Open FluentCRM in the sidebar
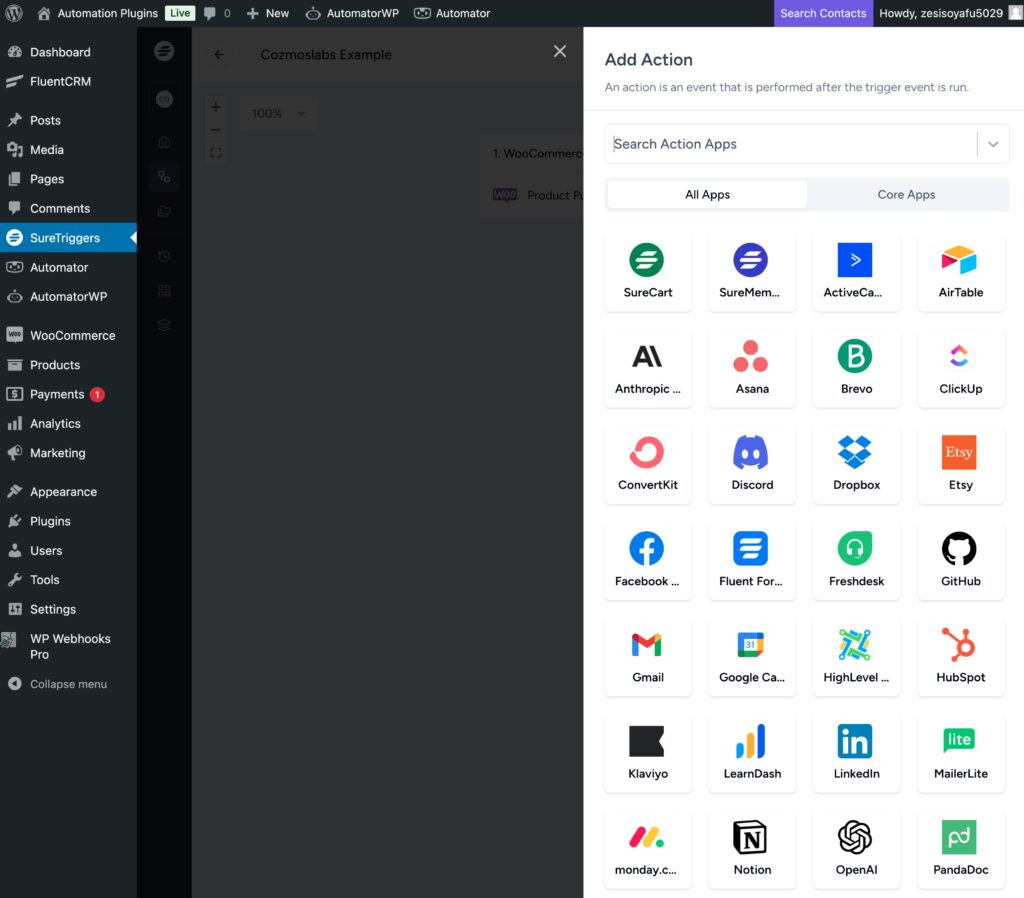Viewport: 1024px width, 898px height. pos(68,82)
